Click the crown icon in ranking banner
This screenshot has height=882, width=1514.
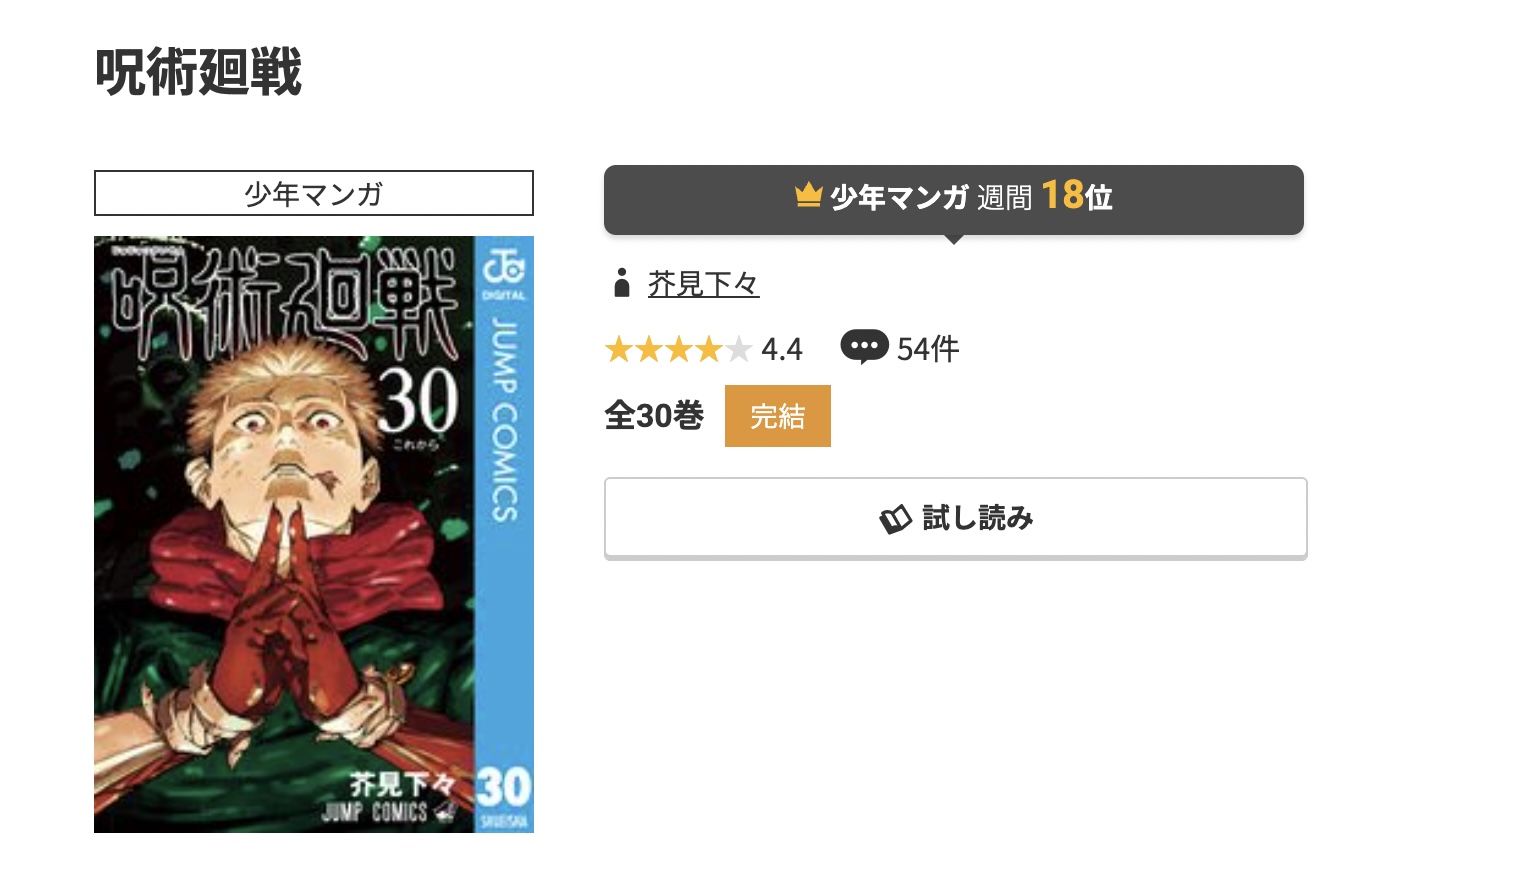pos(808,194)
